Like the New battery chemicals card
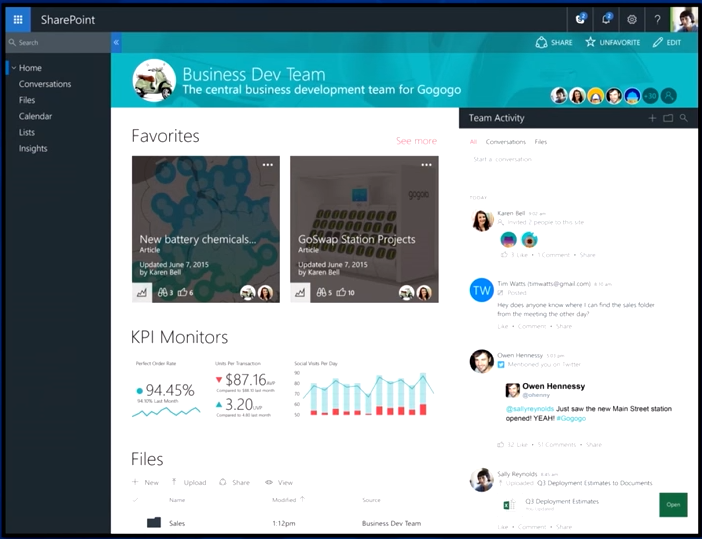 (x=185, y=293)
